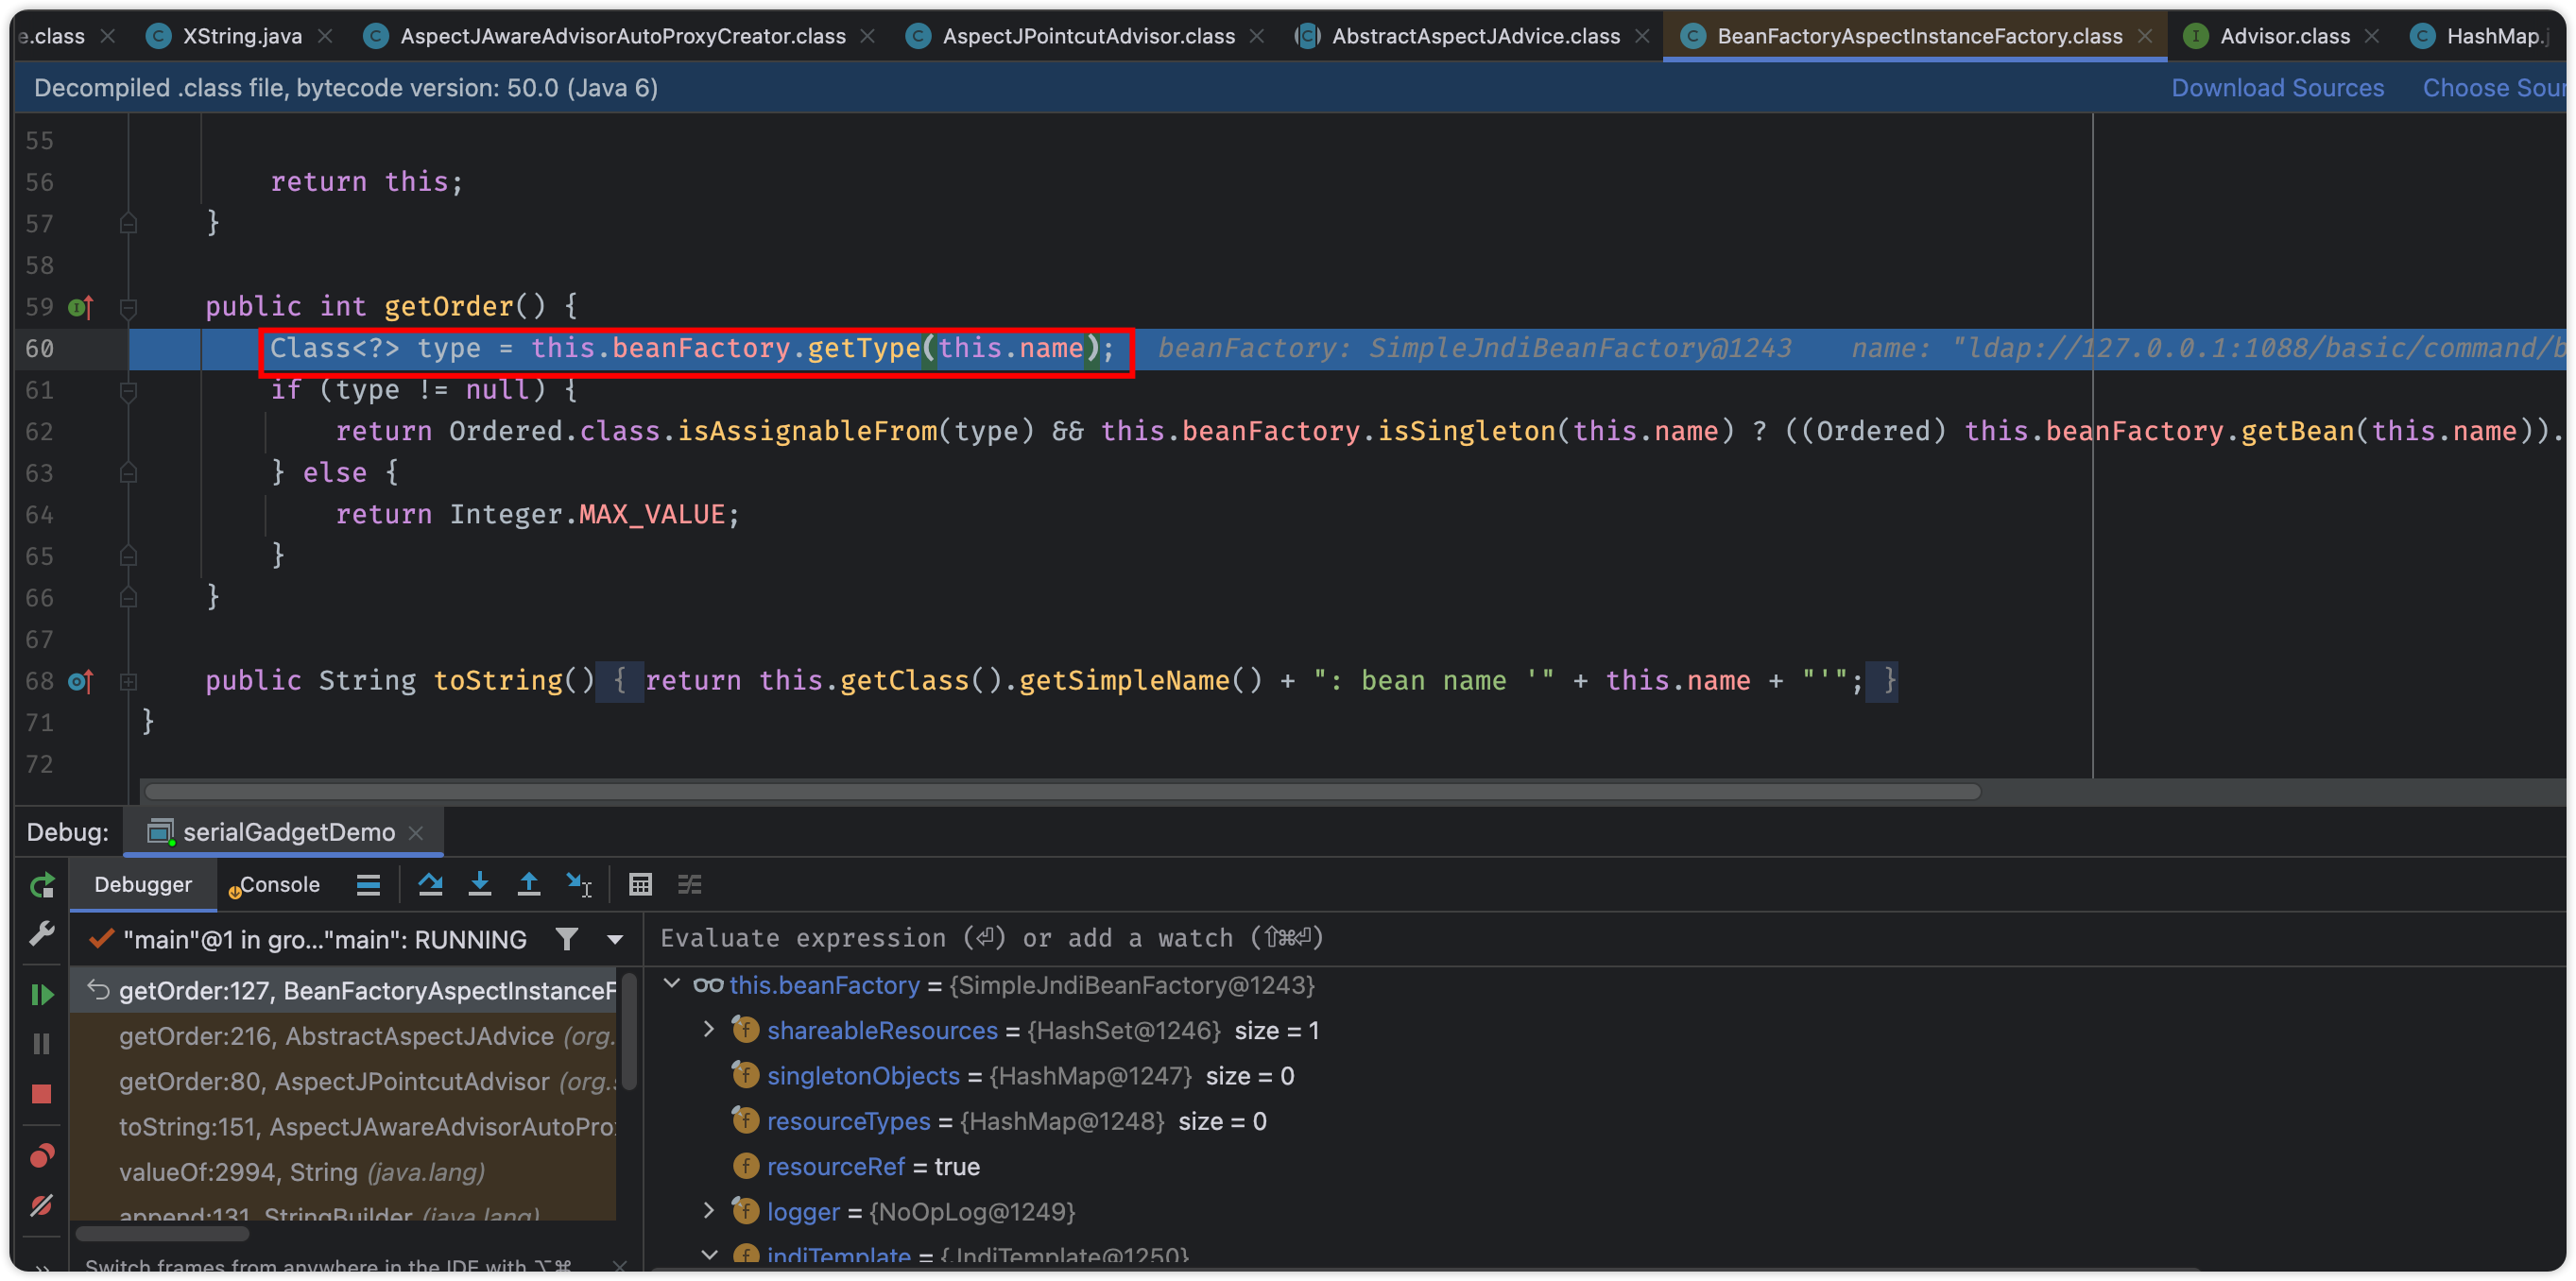
Task: Collapse getOrder method fold at line 59
Action: point(128,307)
